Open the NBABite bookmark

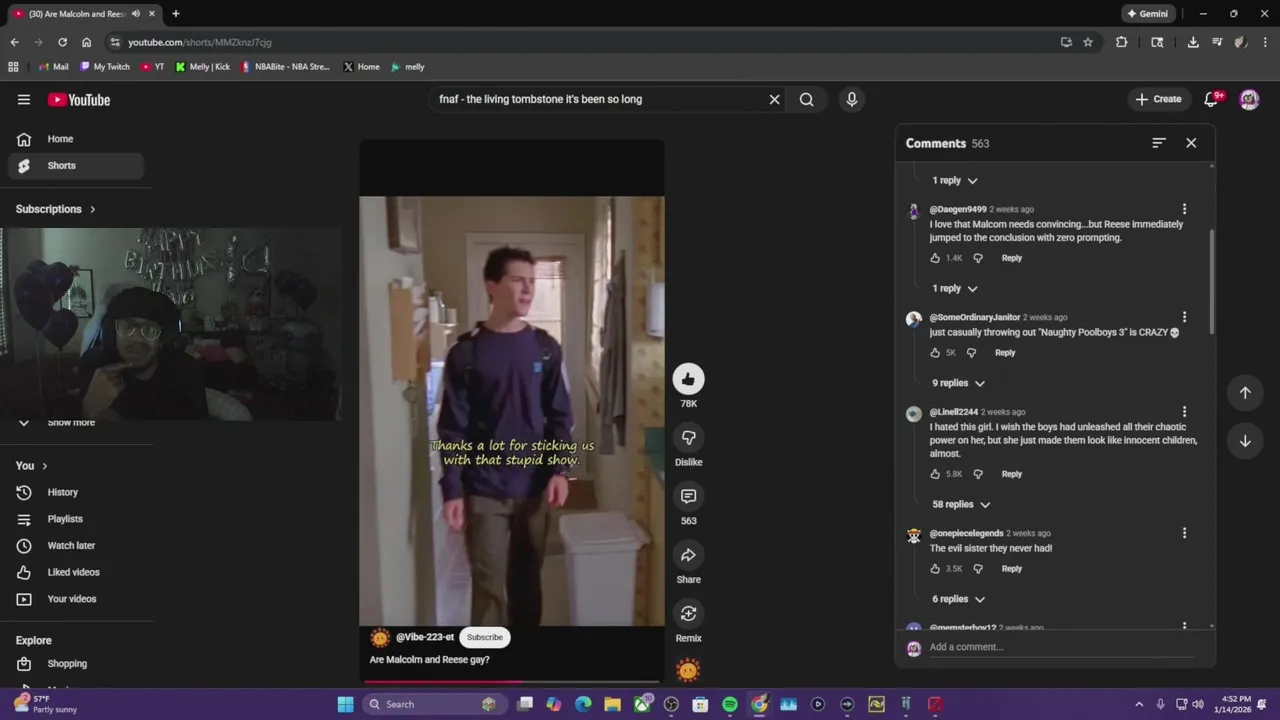(285, 67)
